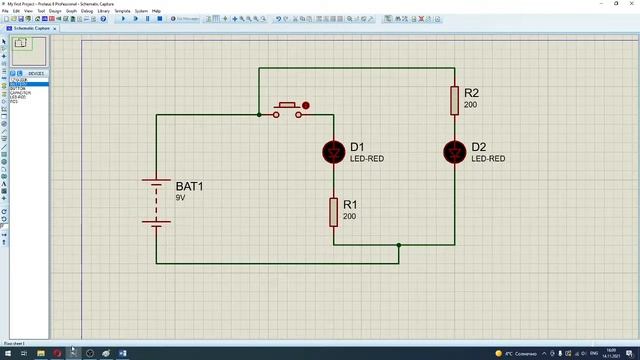Rotate anti-clockwise using the left toolbar arrow
Image resolution: width=640 pixels, height=360 pixels.
tap(4, 219)
